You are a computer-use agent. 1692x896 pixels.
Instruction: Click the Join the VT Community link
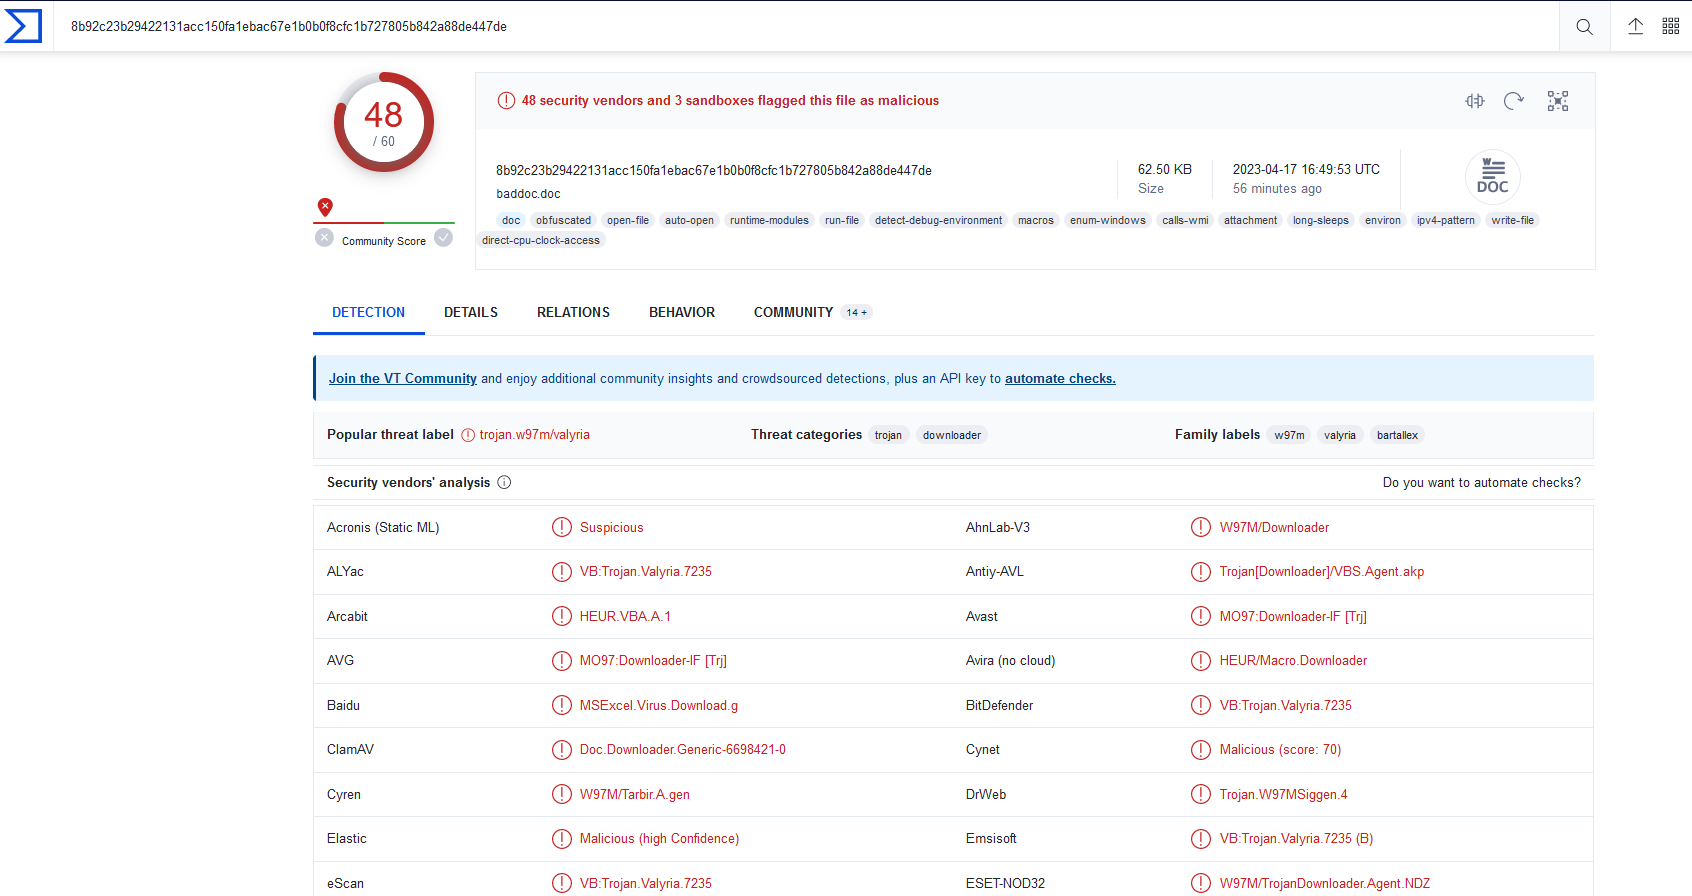403,378
